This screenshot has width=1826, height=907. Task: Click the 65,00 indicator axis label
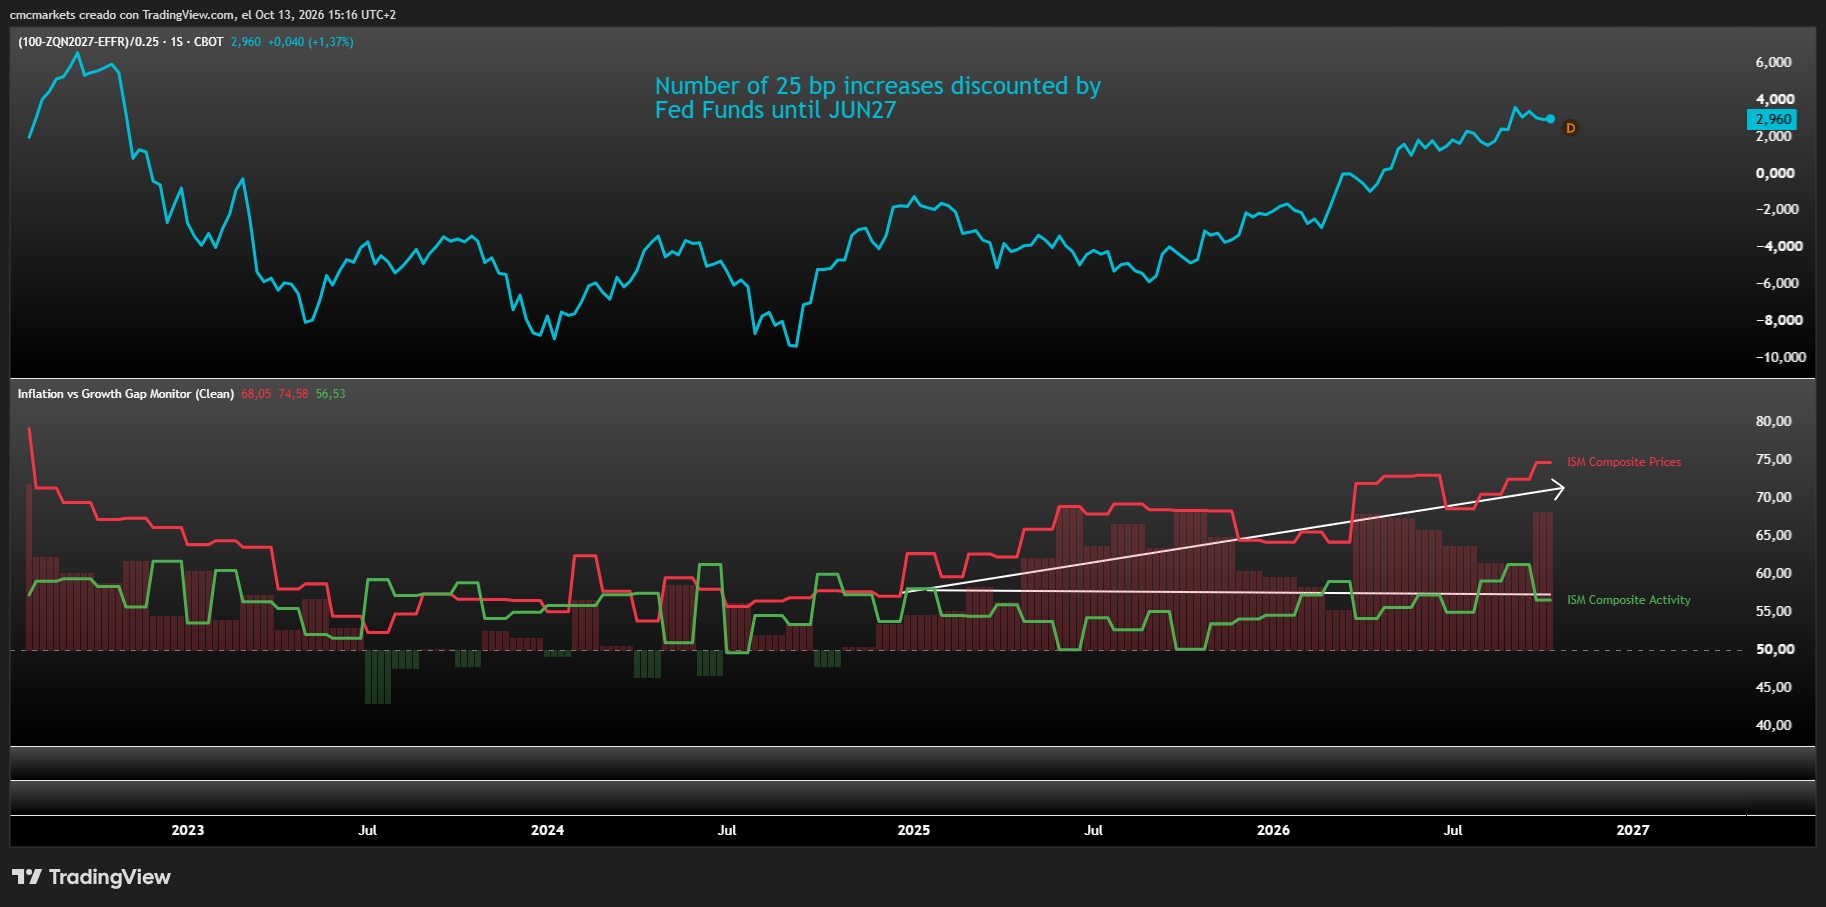point(1773,535)
